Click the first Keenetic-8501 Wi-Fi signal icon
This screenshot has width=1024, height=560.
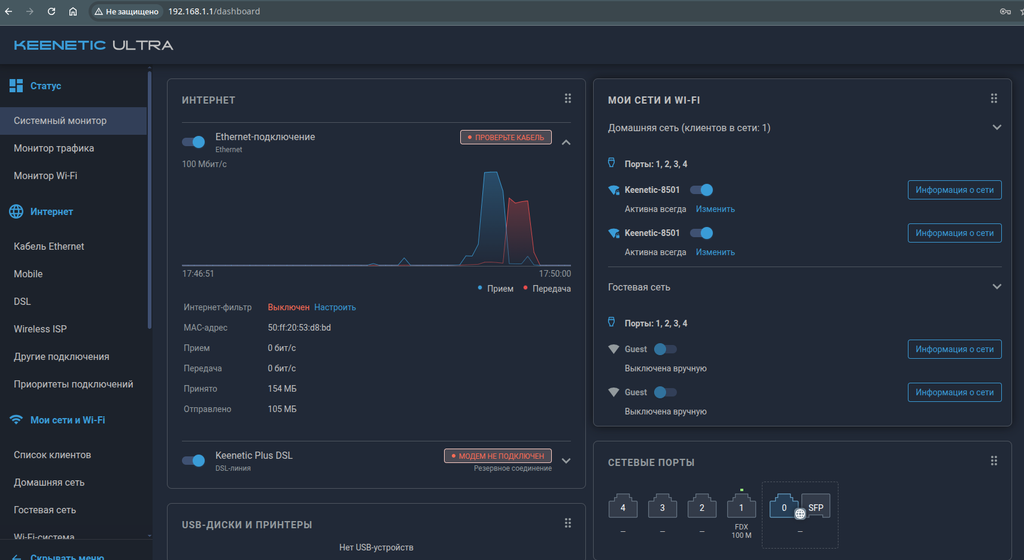[x=613, y=190]
